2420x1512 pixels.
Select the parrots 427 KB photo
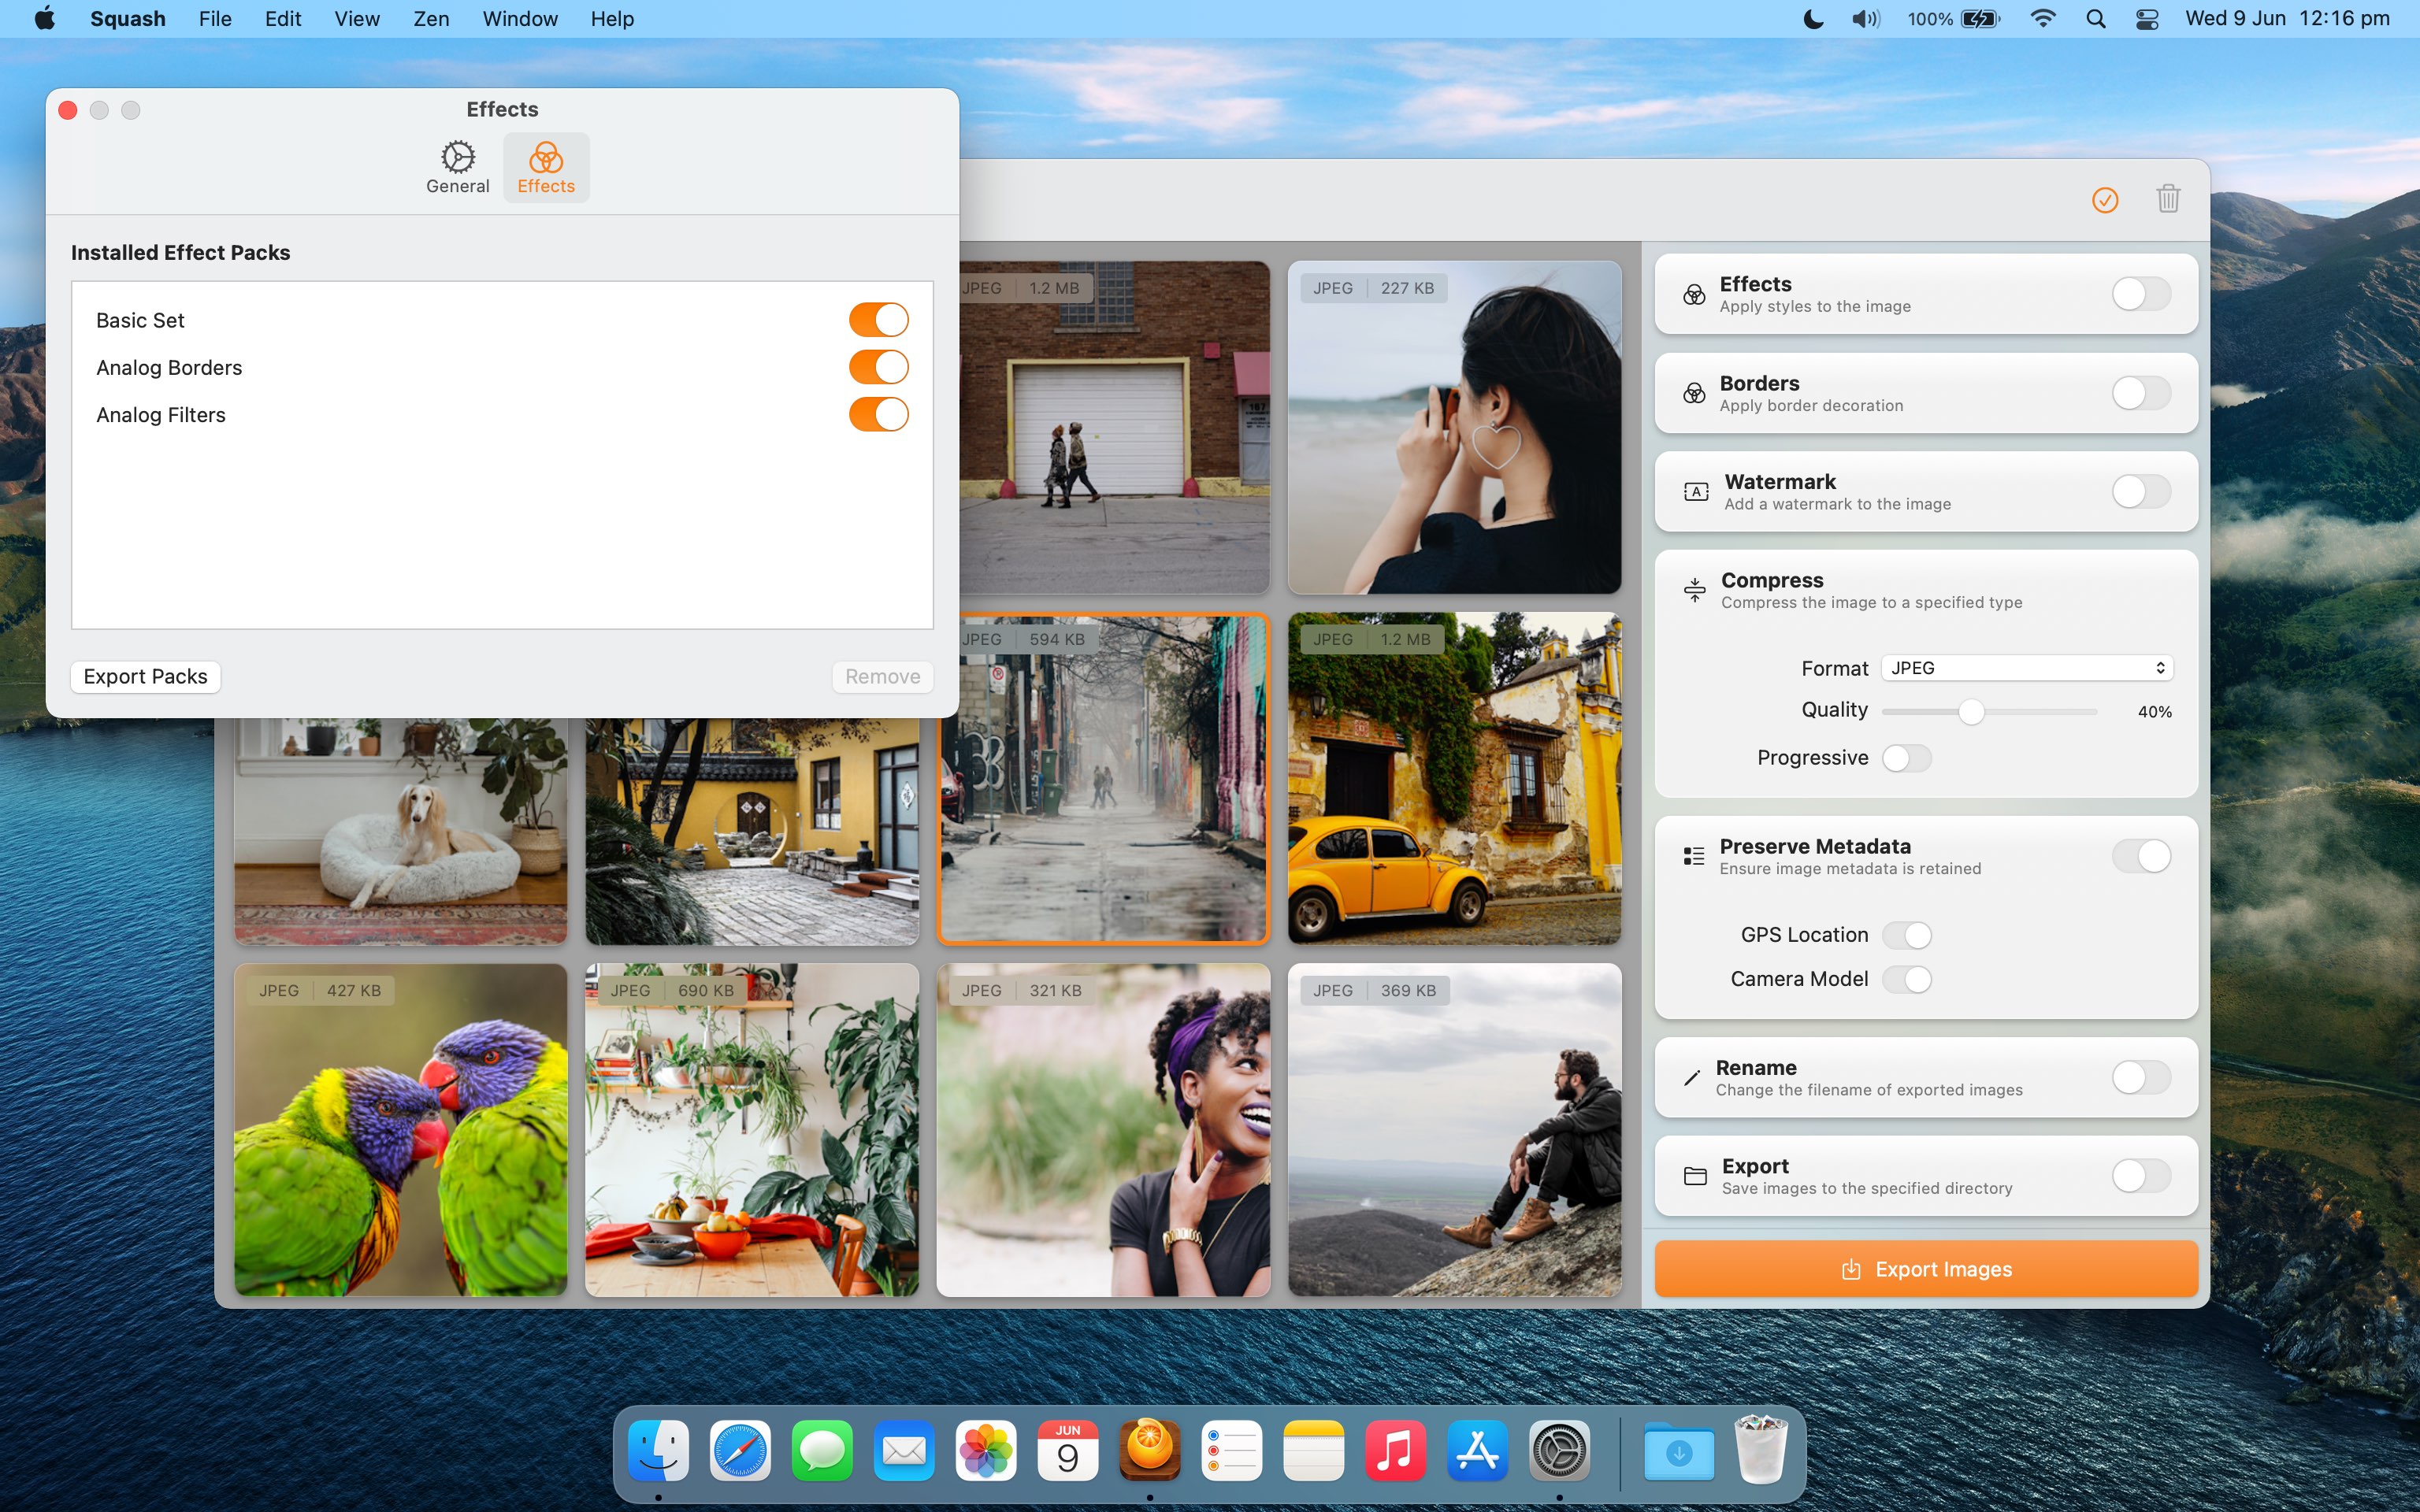[x=400, y=1130]
